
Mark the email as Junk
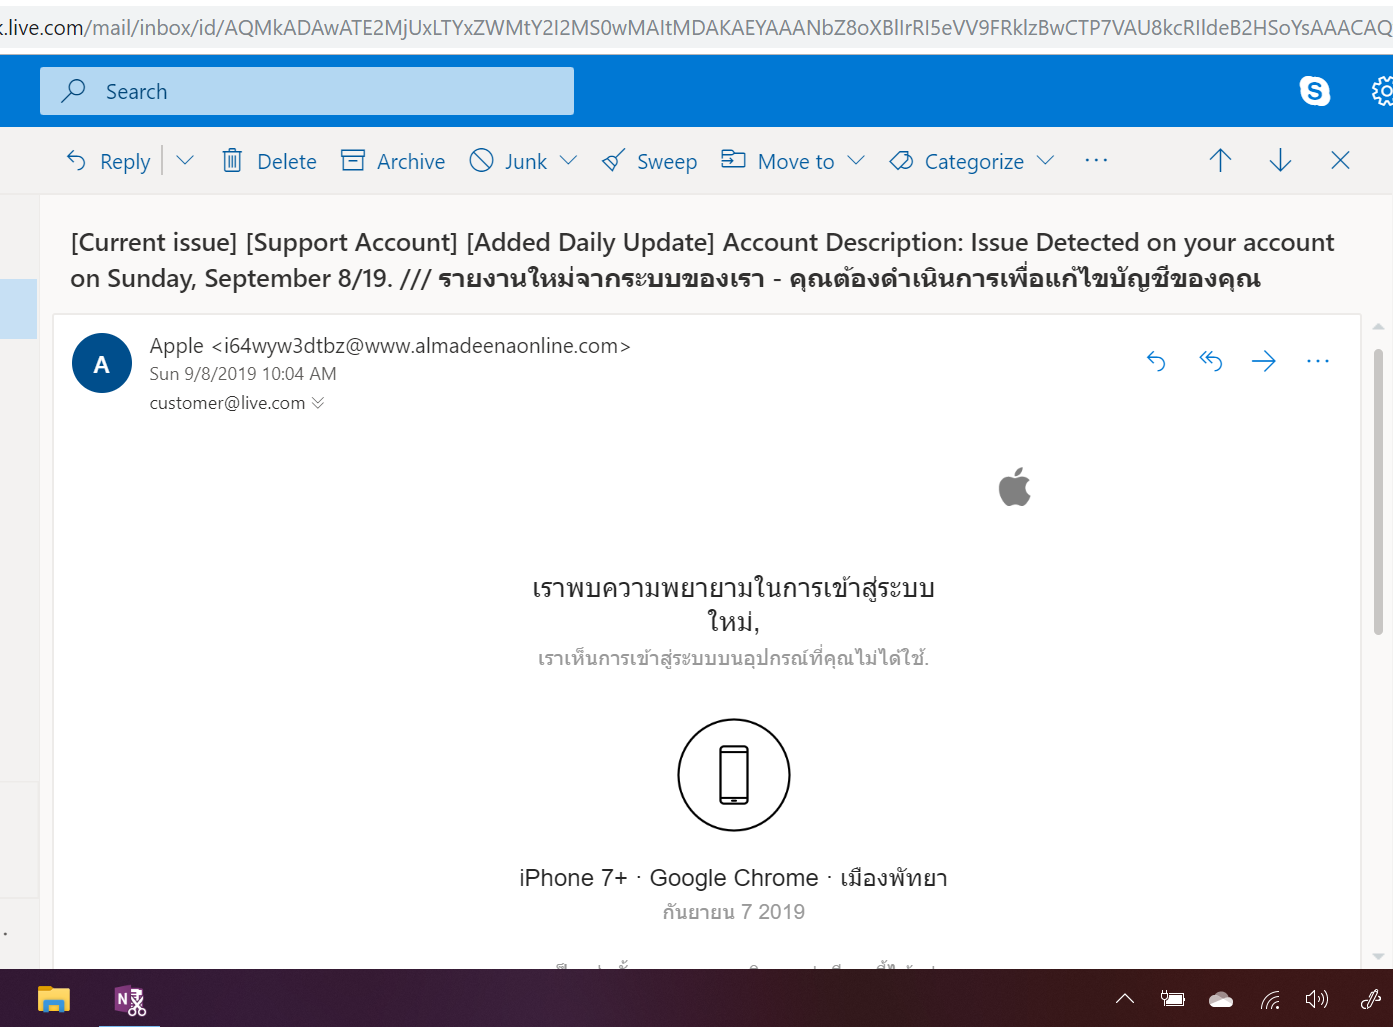click(x=509, y=161)
